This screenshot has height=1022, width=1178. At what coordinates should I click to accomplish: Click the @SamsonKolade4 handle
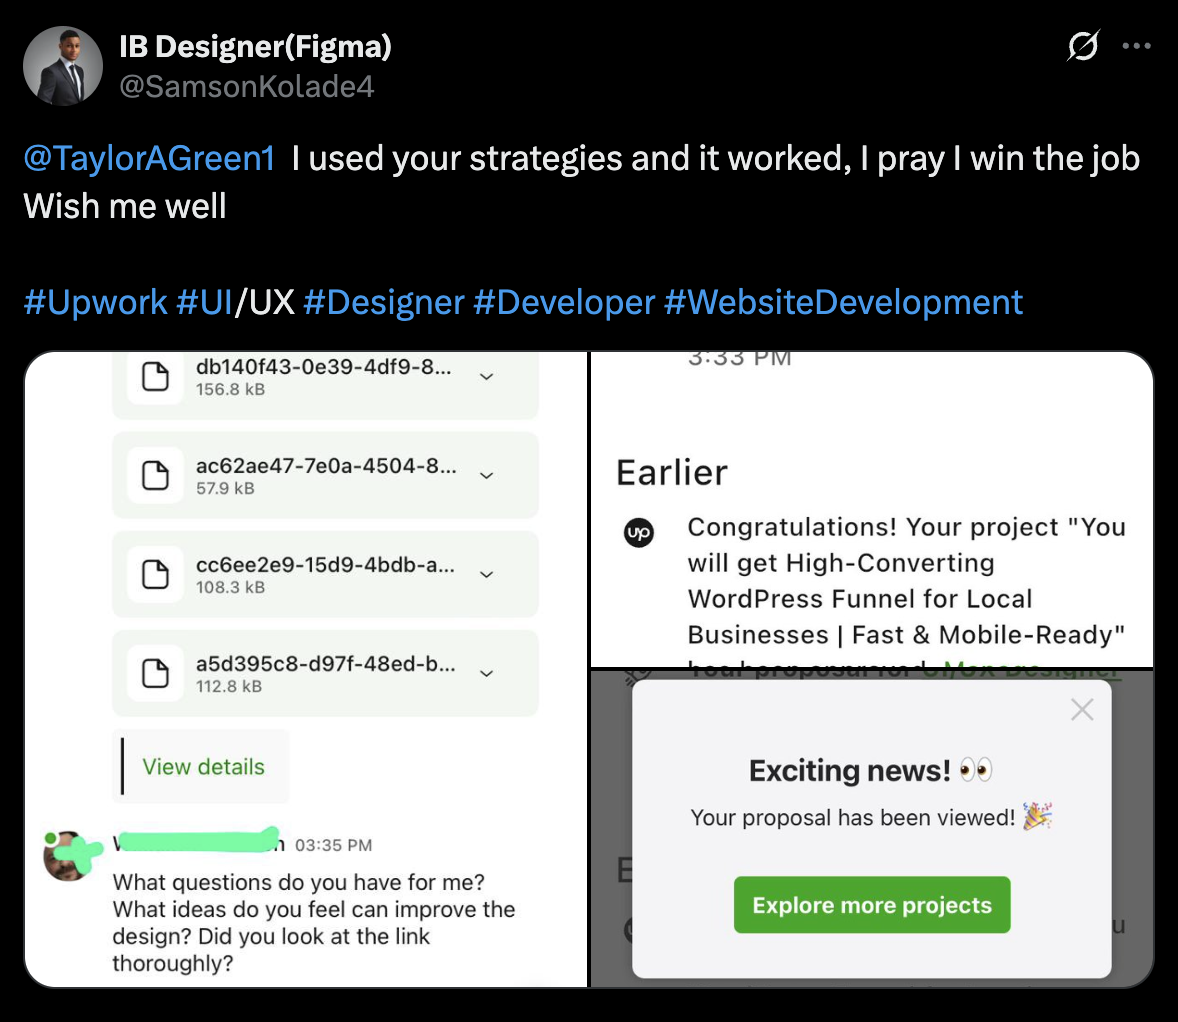tap(246, 86)
